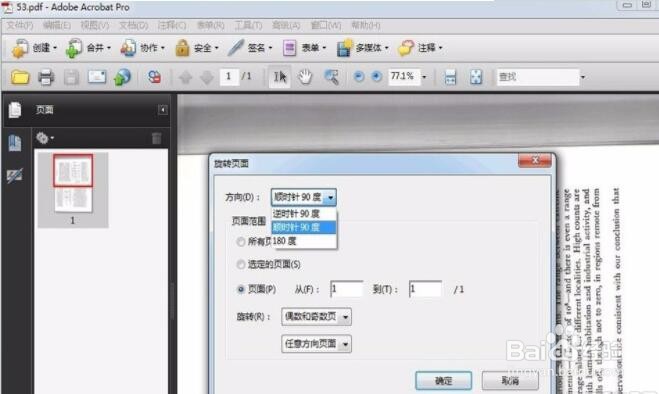Open the 方向(D) direction combo box

303,197
